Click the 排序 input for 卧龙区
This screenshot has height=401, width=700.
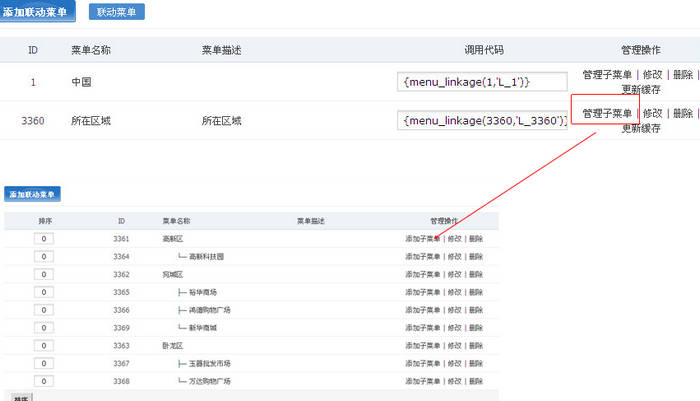point(44,345)
